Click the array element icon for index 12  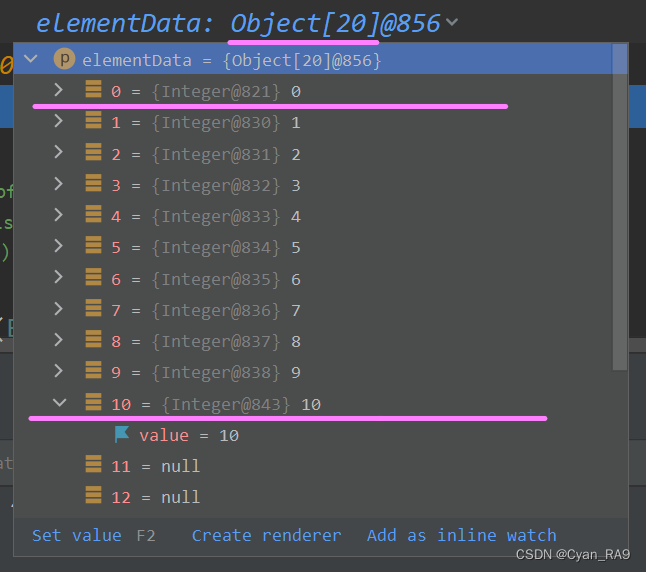click(x=94, y=495)
